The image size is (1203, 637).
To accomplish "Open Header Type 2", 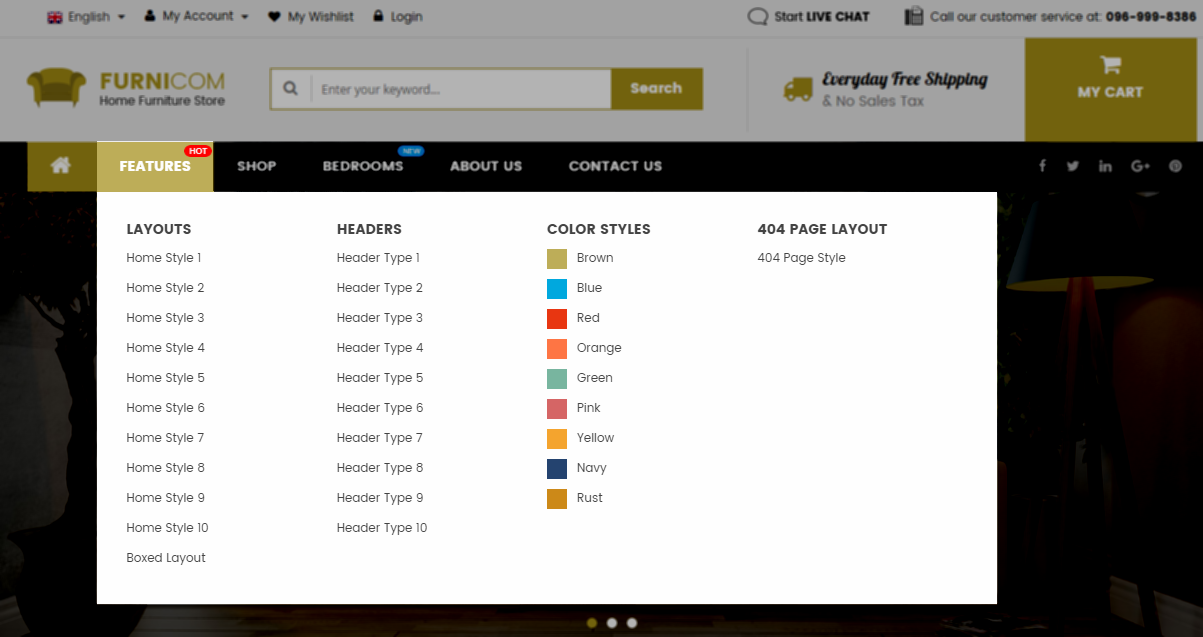I will [x=380, y=288].
